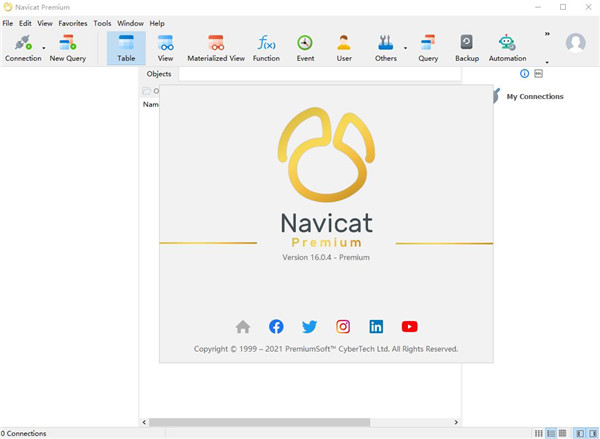The width and height of the screenshot is (600, 439).
Task: Toggle the right information pane button
Action: (592, 433)
